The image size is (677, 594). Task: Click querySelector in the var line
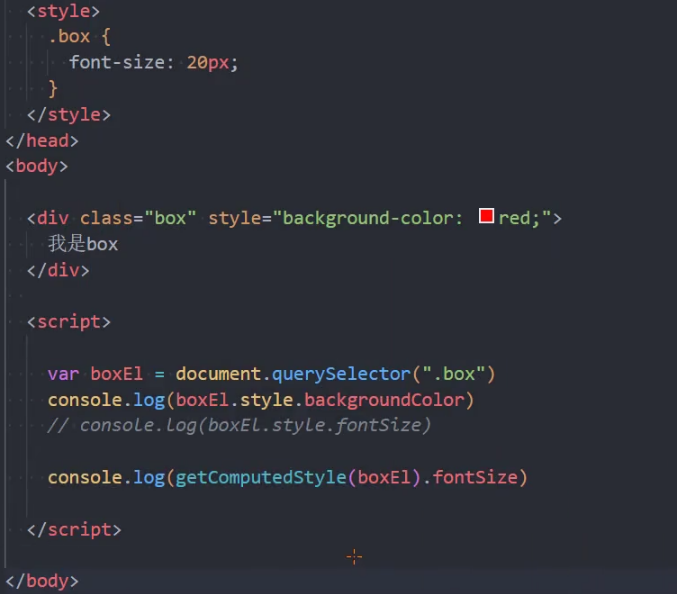click(x=341, y=374)
